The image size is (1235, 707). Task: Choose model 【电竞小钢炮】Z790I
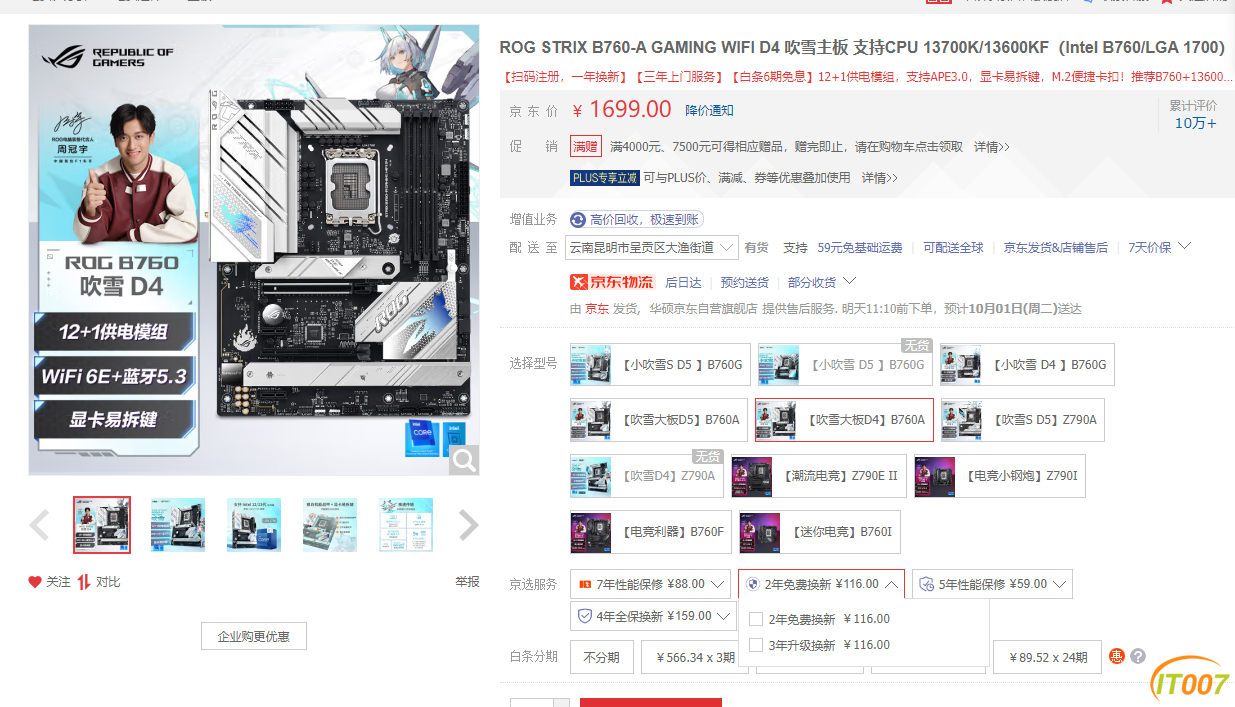pos(1000,476)
